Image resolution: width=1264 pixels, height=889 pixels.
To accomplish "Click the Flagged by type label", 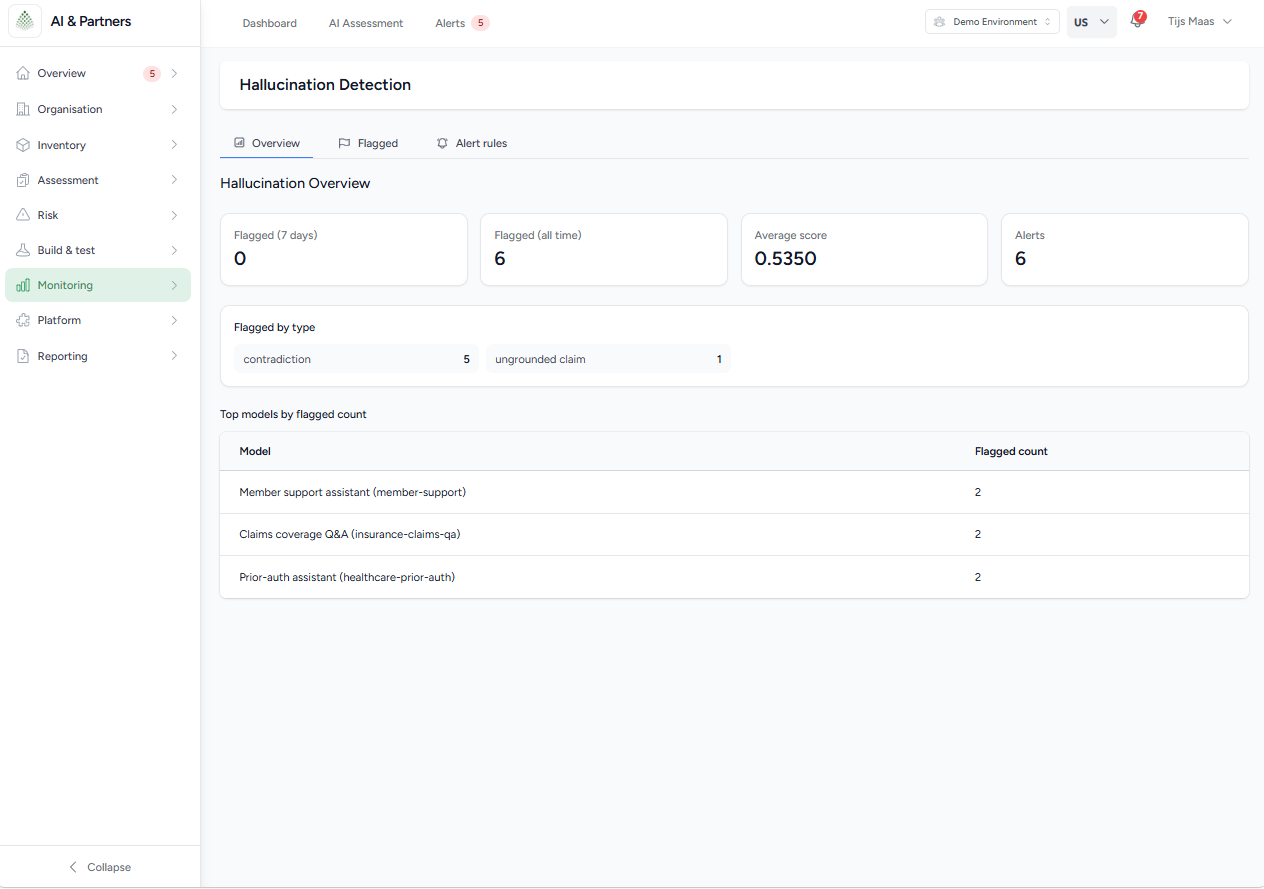I will click(274, 327).
